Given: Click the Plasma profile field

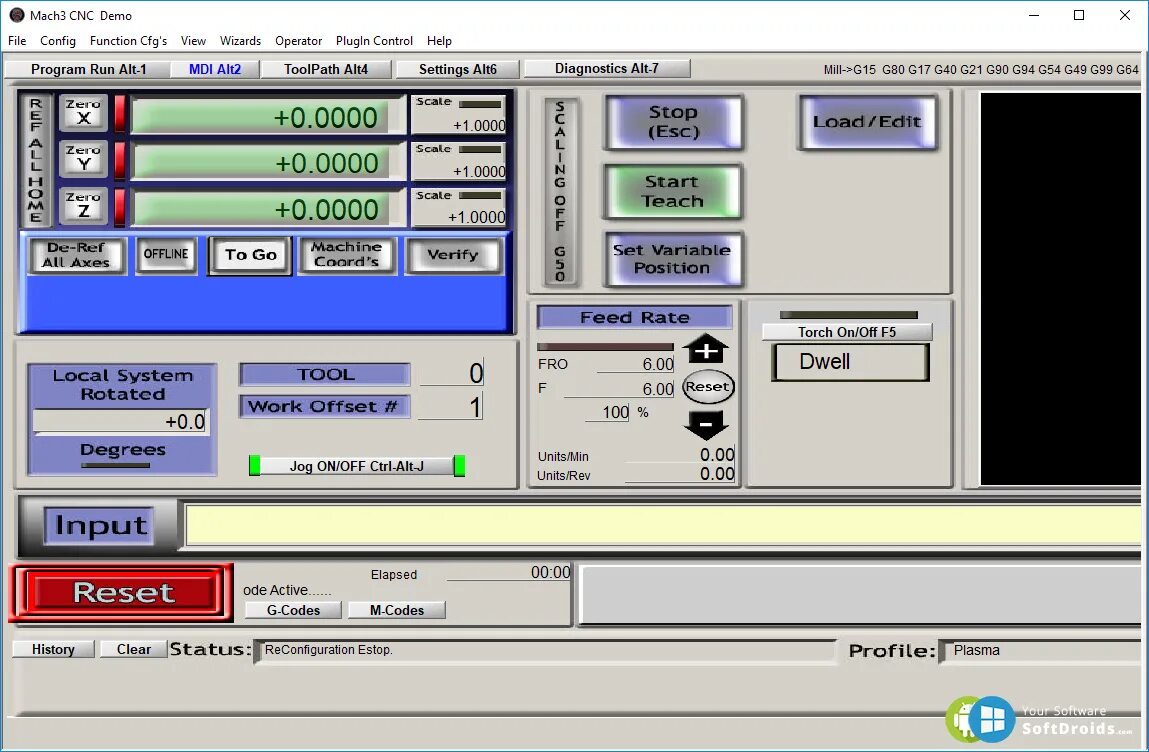Looking at the screenshot, I should (x=1041, y=651).
